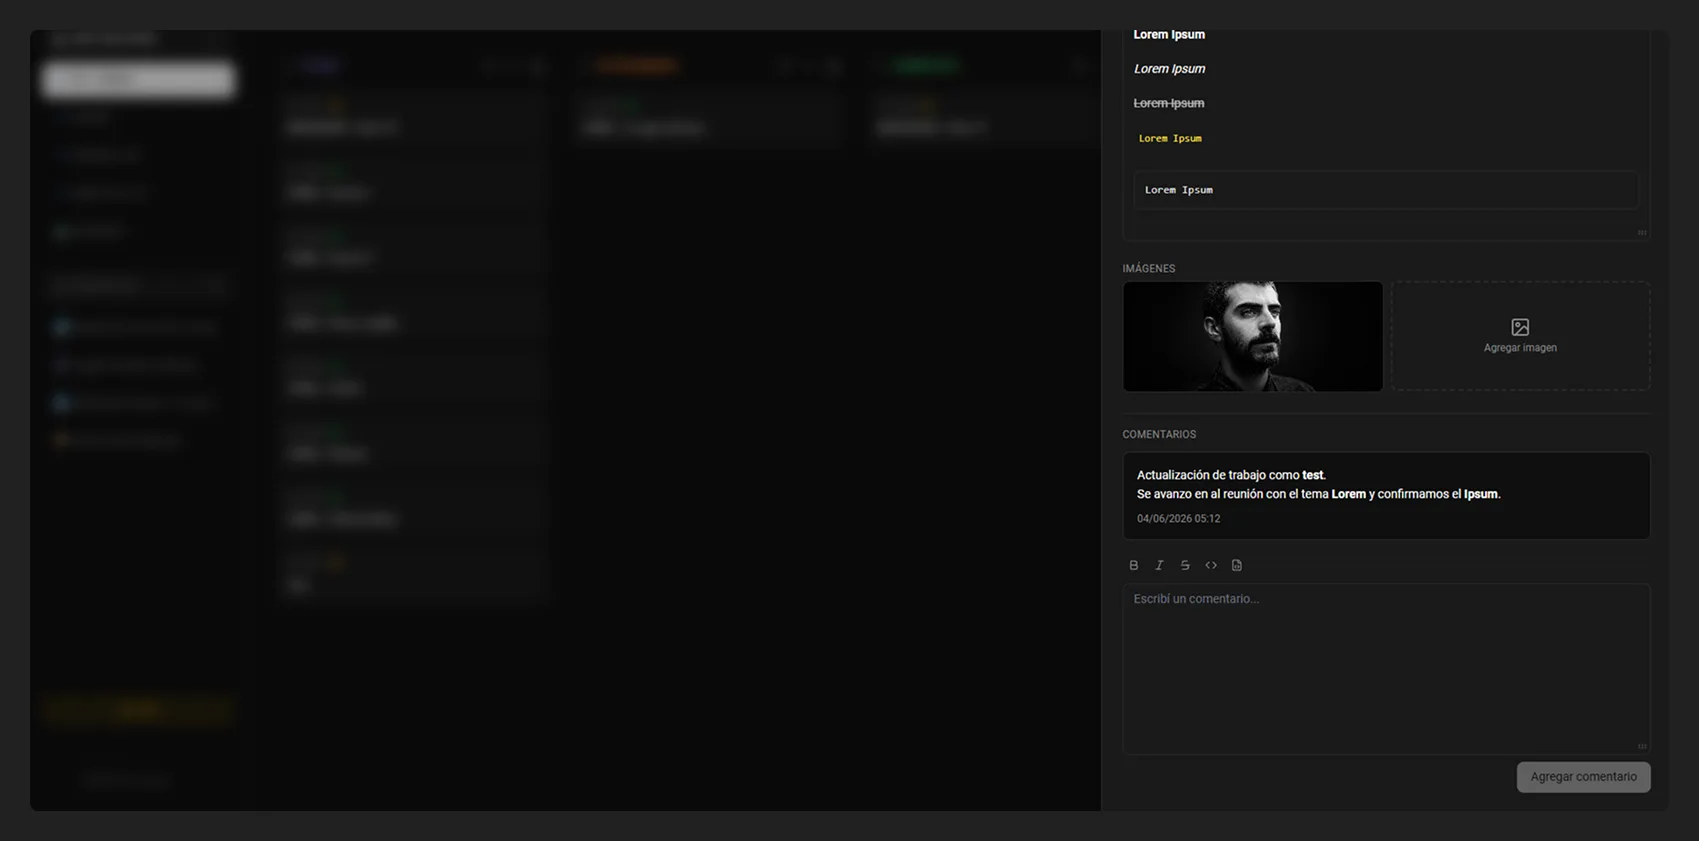Viewport: 1699px width, 841px height.
Task: Click the strikethrough Lorem Ipsum line
Action: click(1169, 103)
